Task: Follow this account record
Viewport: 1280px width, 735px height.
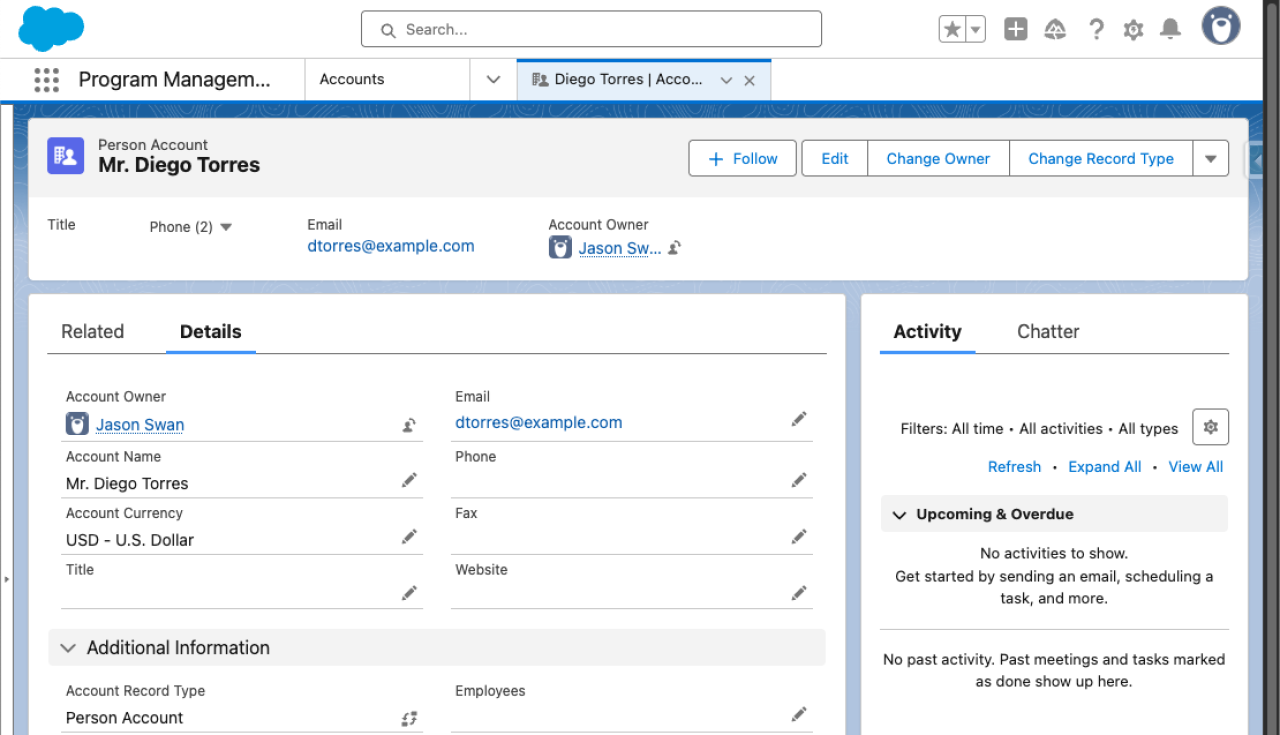Action: pyautogui.click(x=742, y=158)
